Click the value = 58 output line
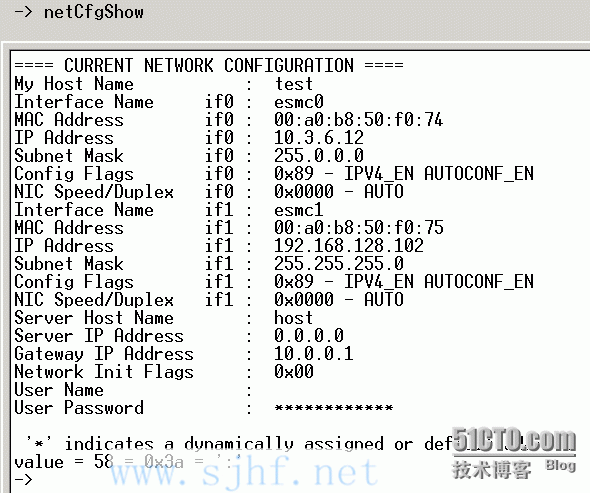 pyautogui.click(x=128, y=462)
